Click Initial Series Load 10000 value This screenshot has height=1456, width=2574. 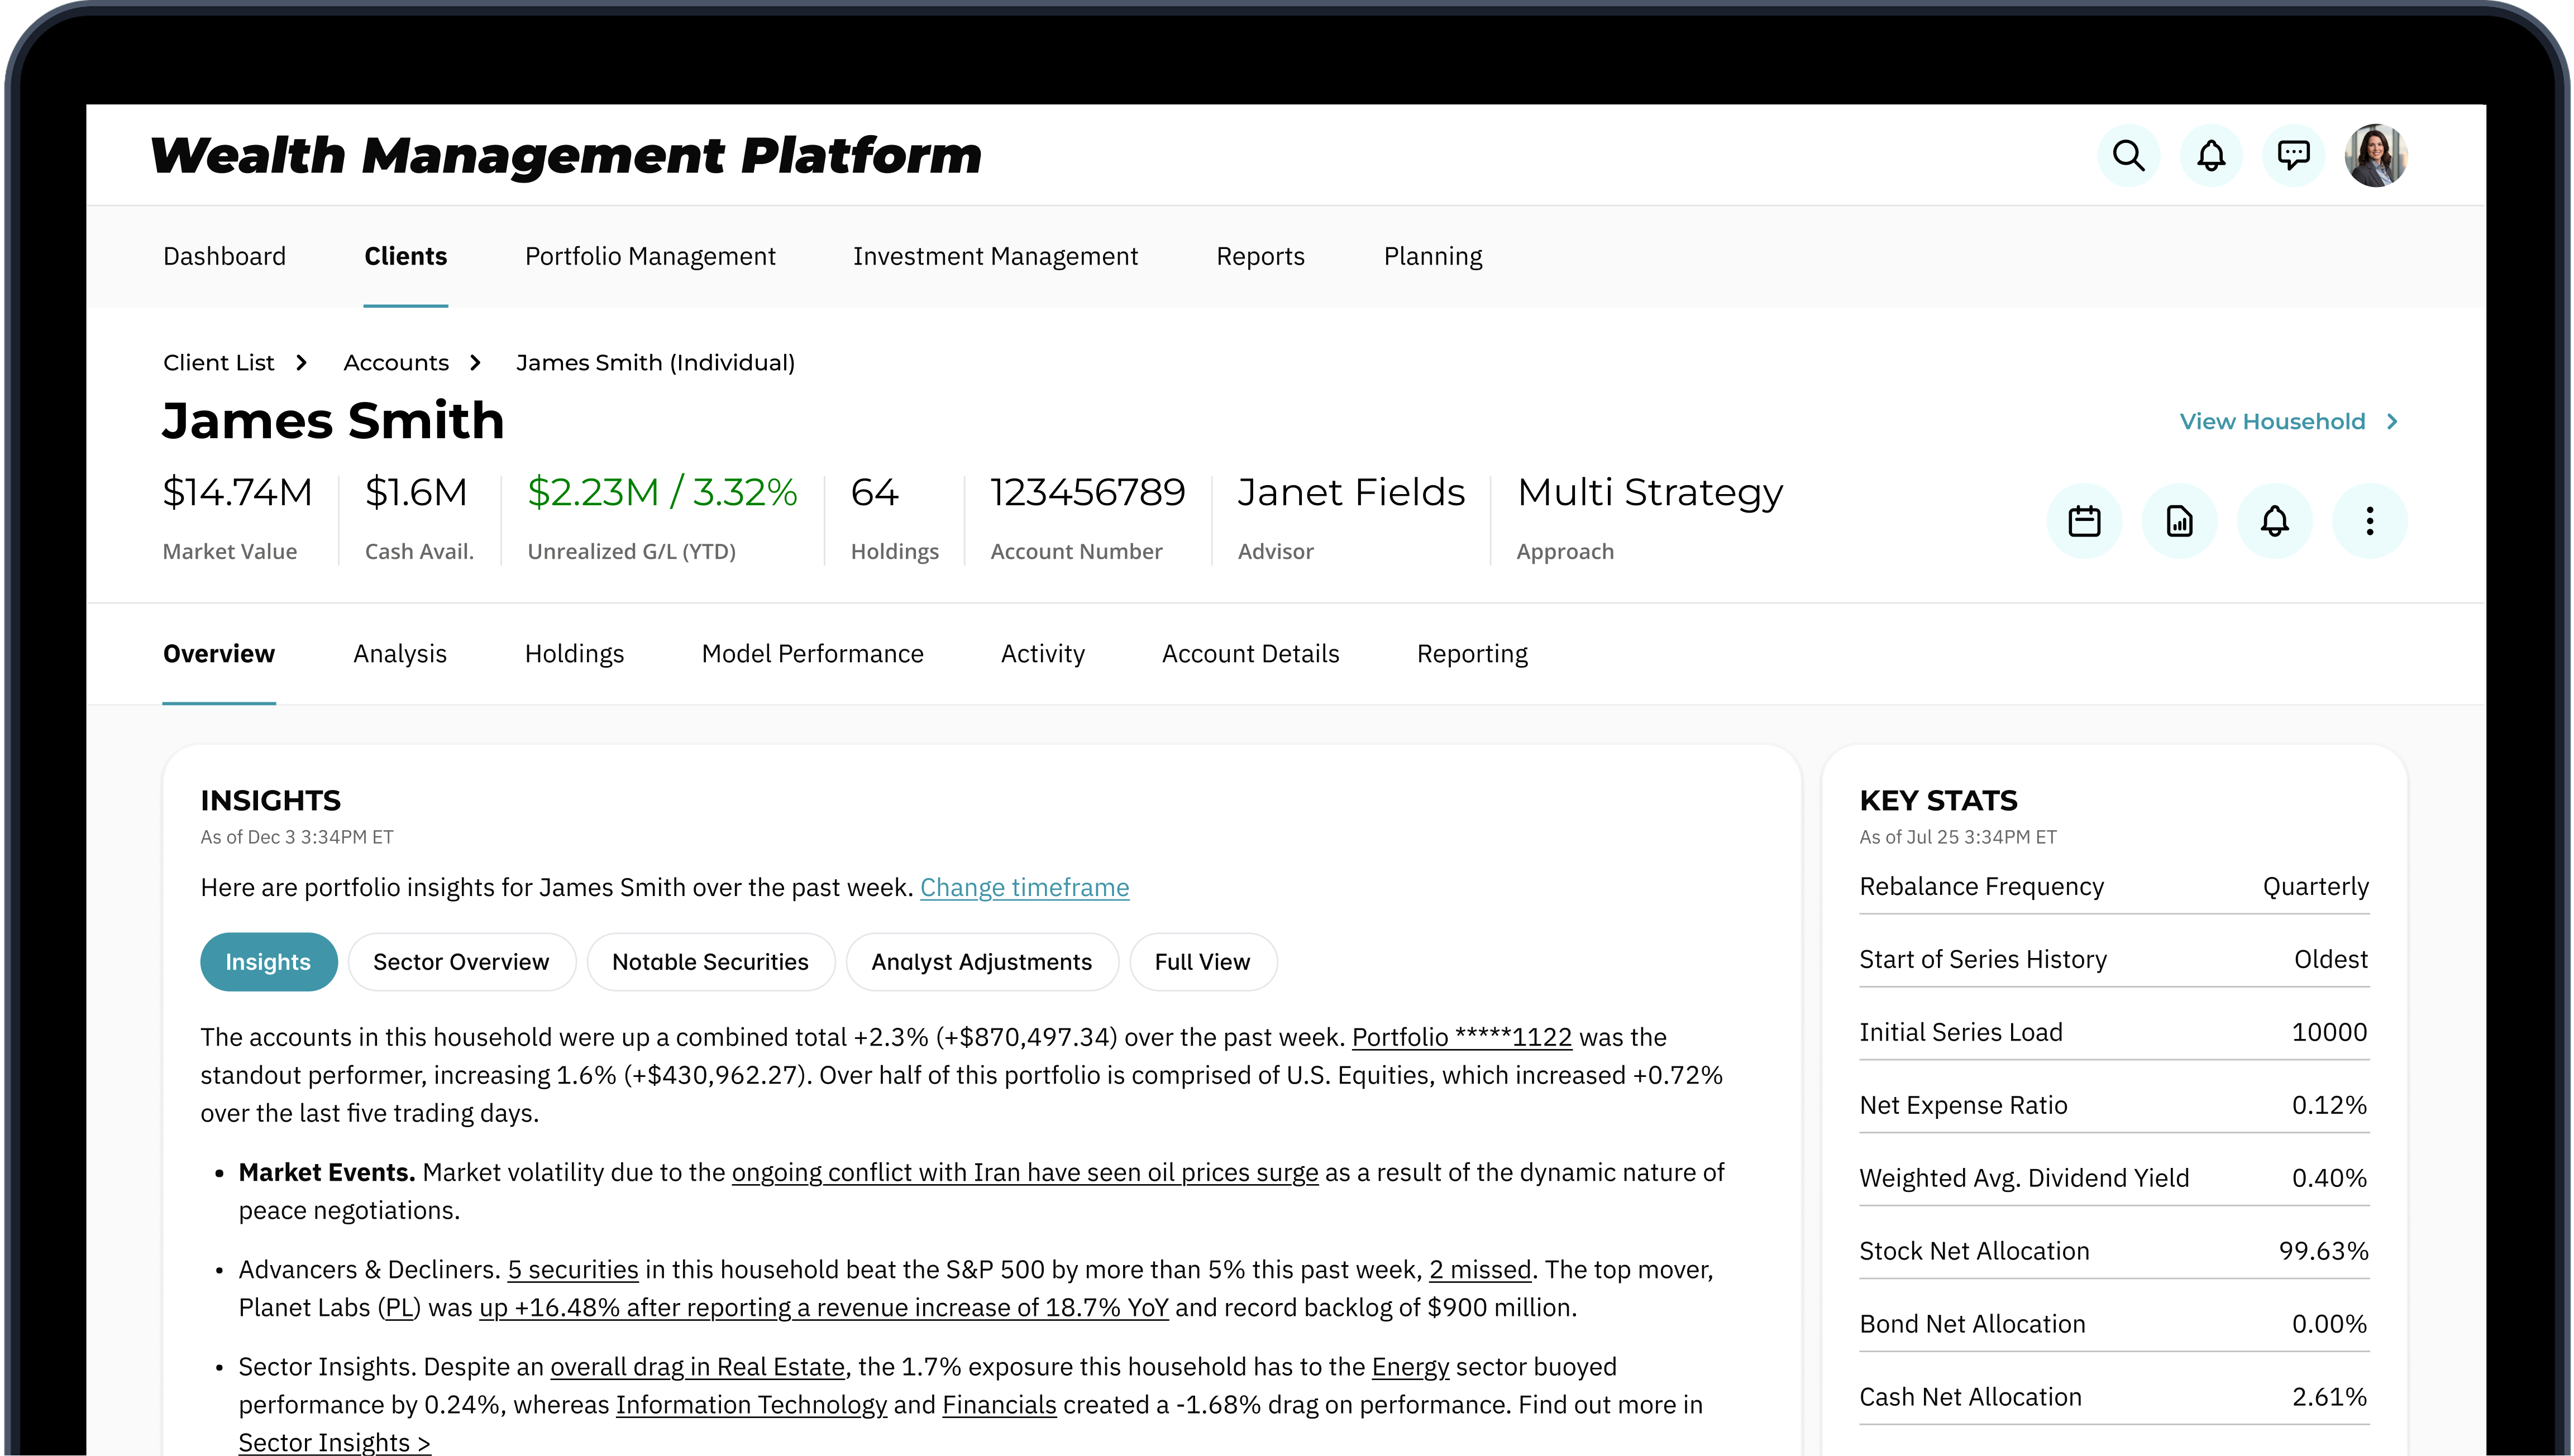point(2329,1032)
